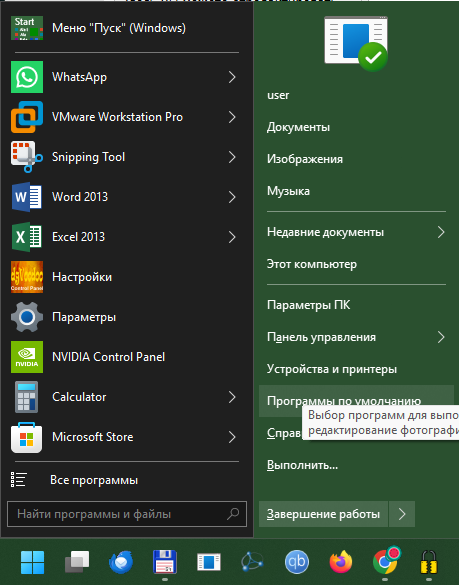Screen dimensions: 459x585
Task: Open Музыка folder
Action: (288, 191)
